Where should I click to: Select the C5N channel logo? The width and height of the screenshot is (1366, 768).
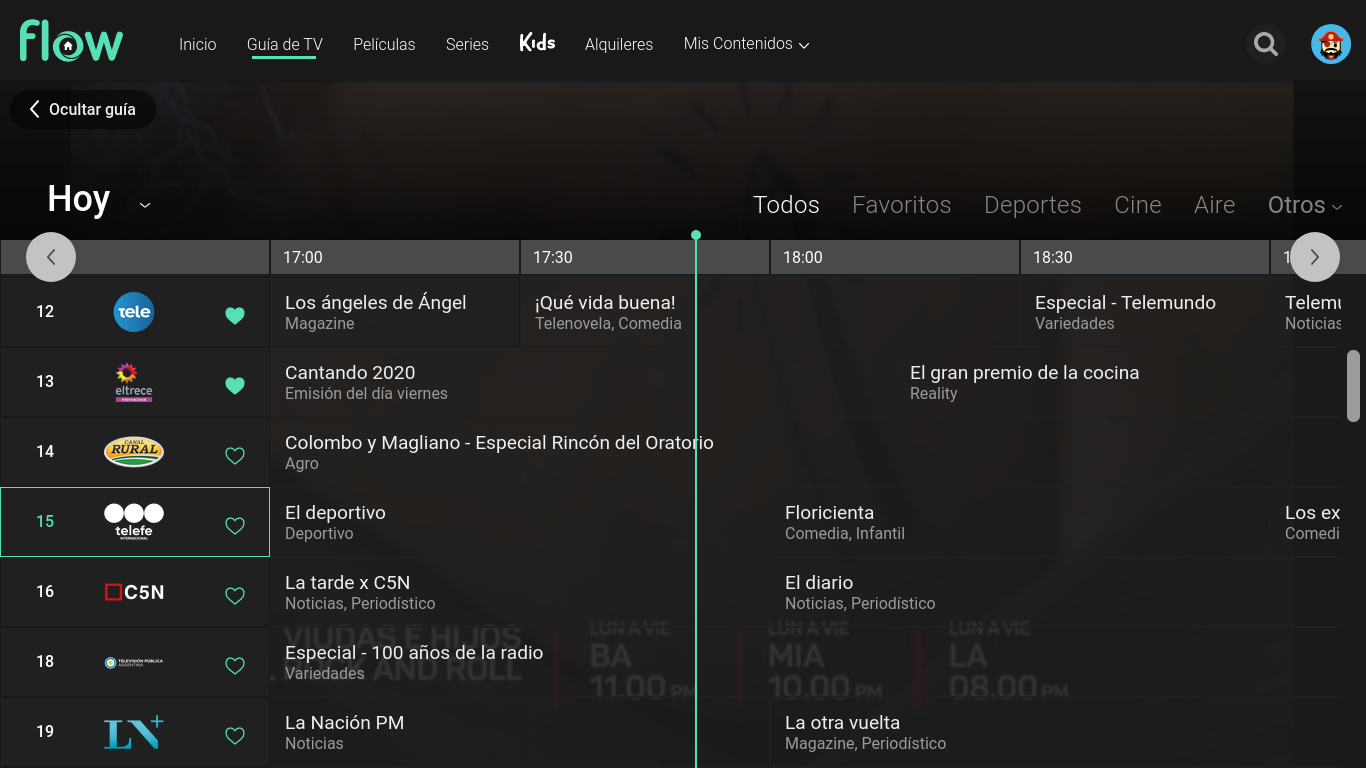click(134, 592)
